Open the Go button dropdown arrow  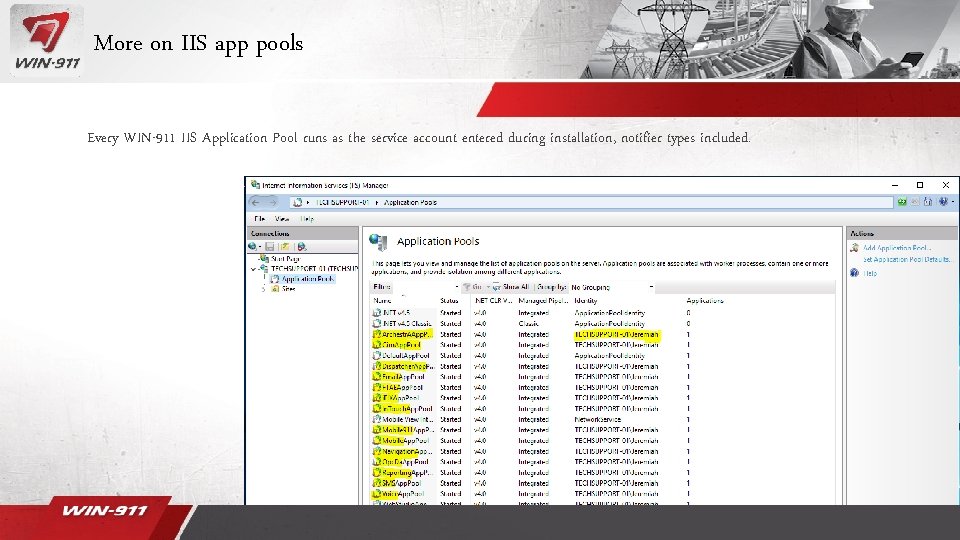point(488,287)
